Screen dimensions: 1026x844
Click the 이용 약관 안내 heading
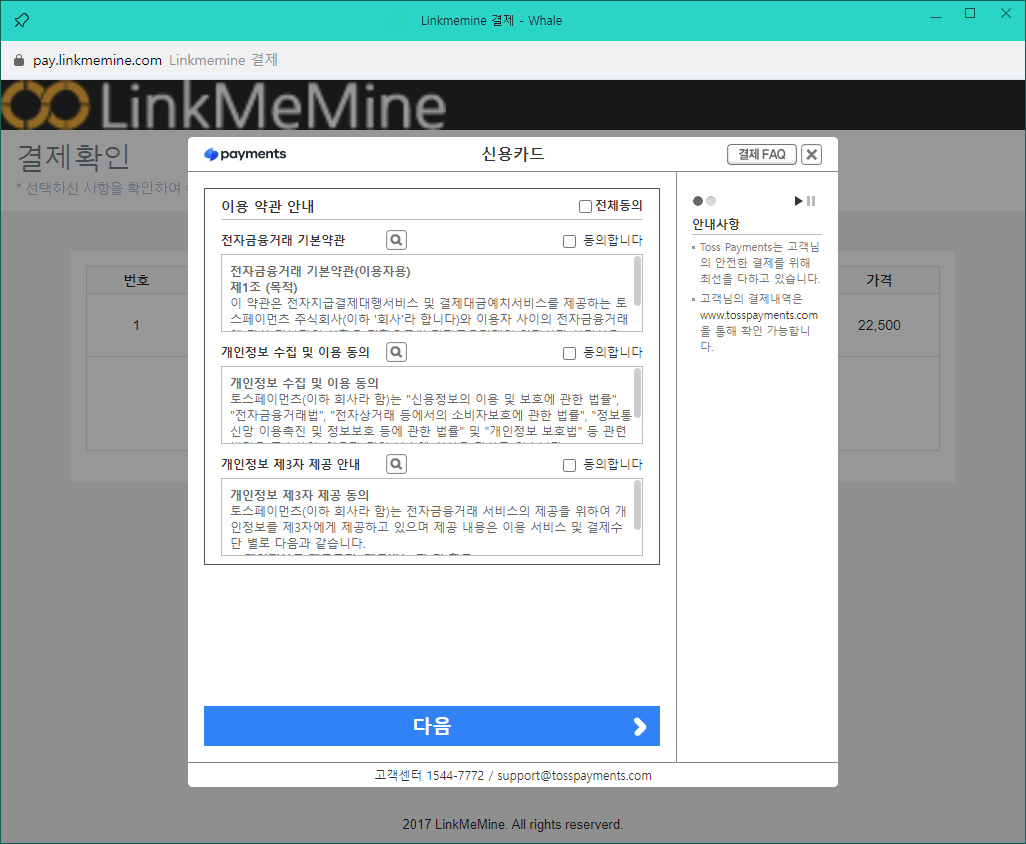(x=268, y=207)
